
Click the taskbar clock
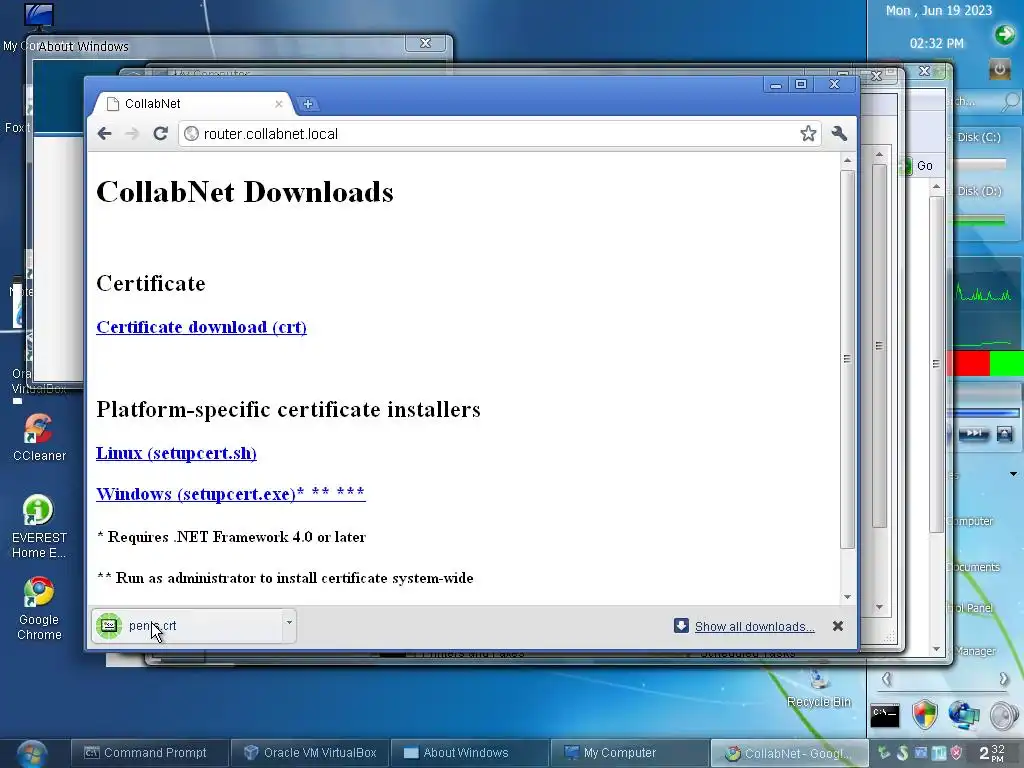click(992, 753)
